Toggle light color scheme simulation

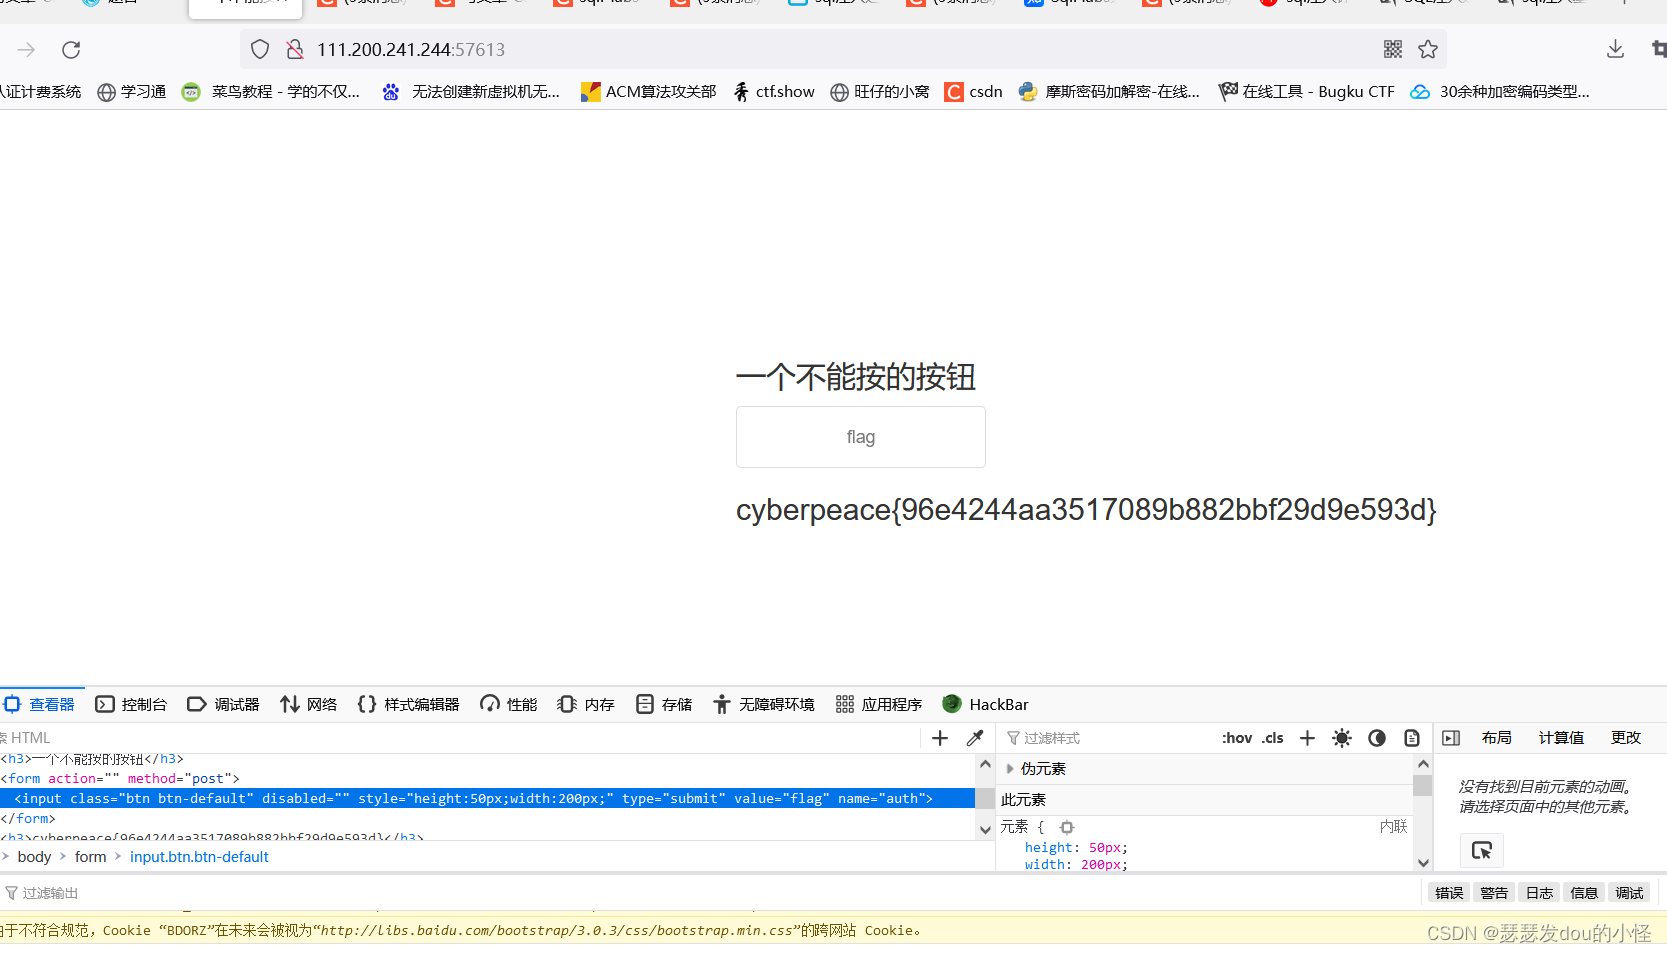[x=1342, y=738]
